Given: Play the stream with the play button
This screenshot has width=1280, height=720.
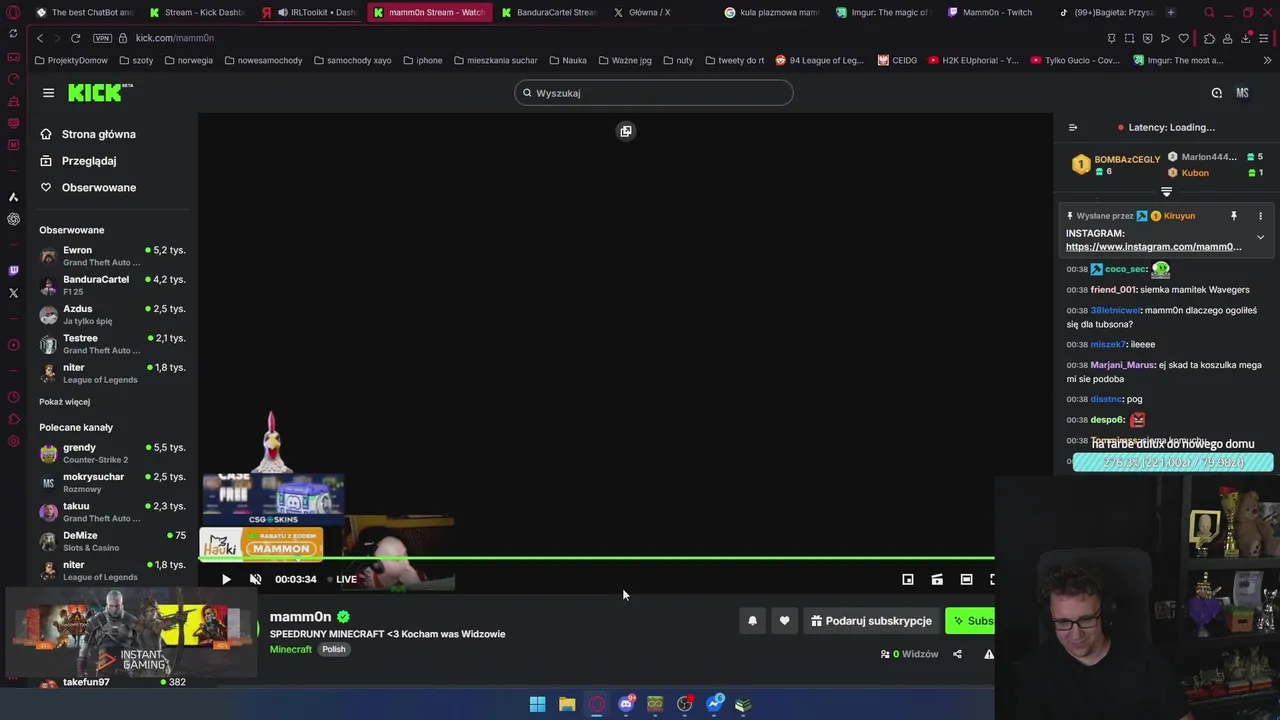Looking at the screenshot, I should click(226, 579).
